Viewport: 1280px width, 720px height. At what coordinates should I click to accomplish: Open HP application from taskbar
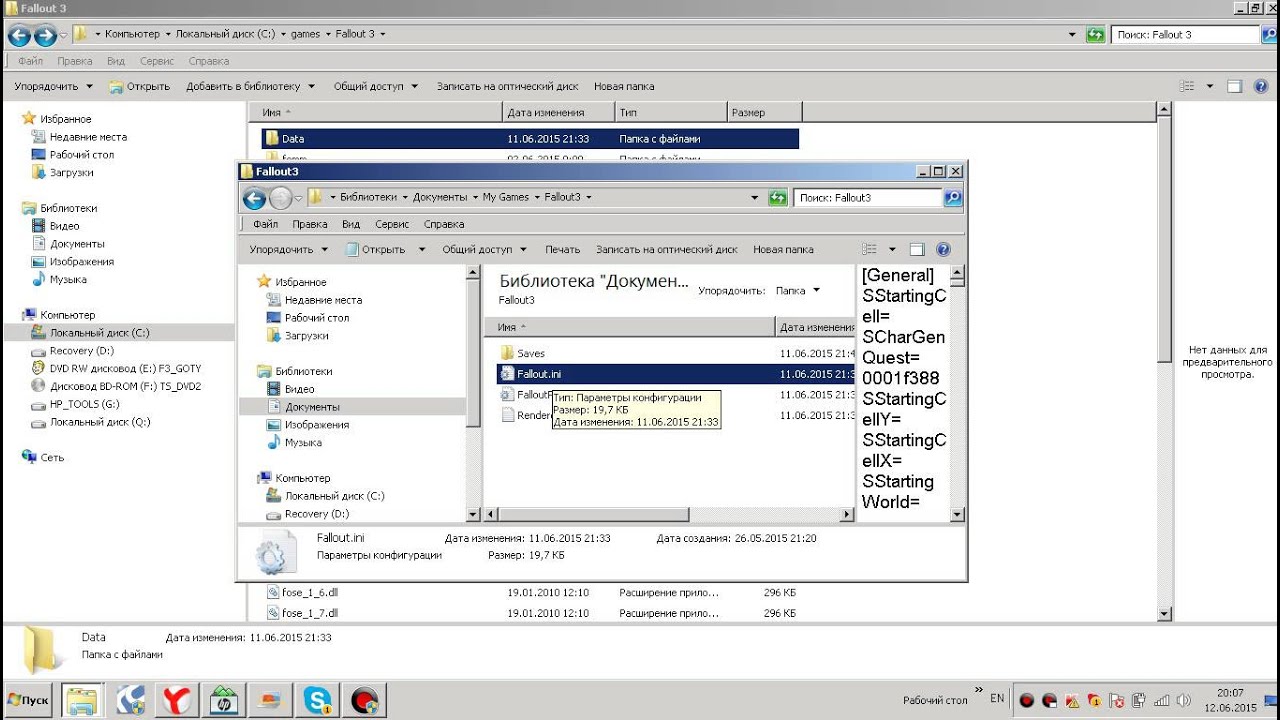(225, 700)
